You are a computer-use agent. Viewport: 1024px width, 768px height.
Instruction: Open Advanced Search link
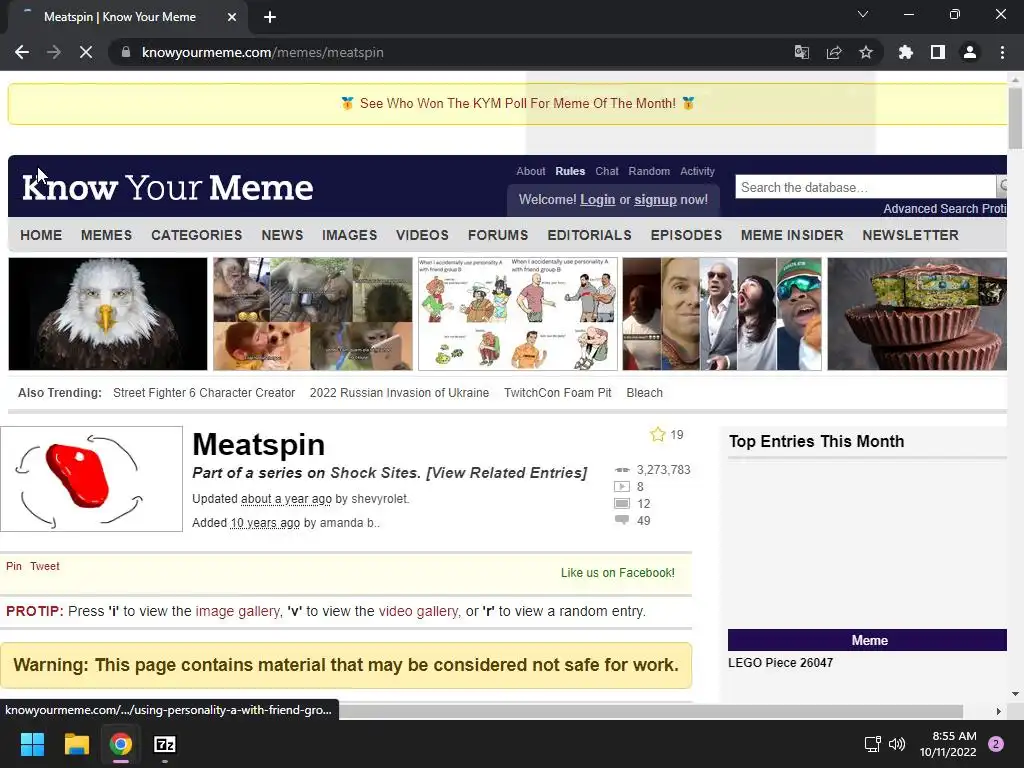(931, 209)
